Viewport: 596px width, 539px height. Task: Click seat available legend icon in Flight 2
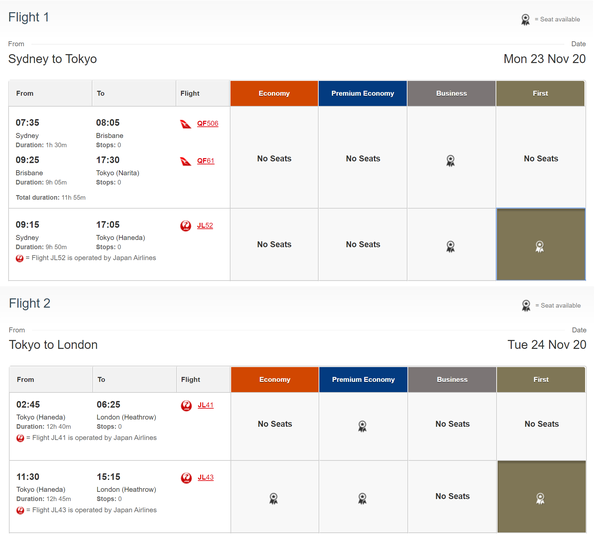[x=526, y=306]
